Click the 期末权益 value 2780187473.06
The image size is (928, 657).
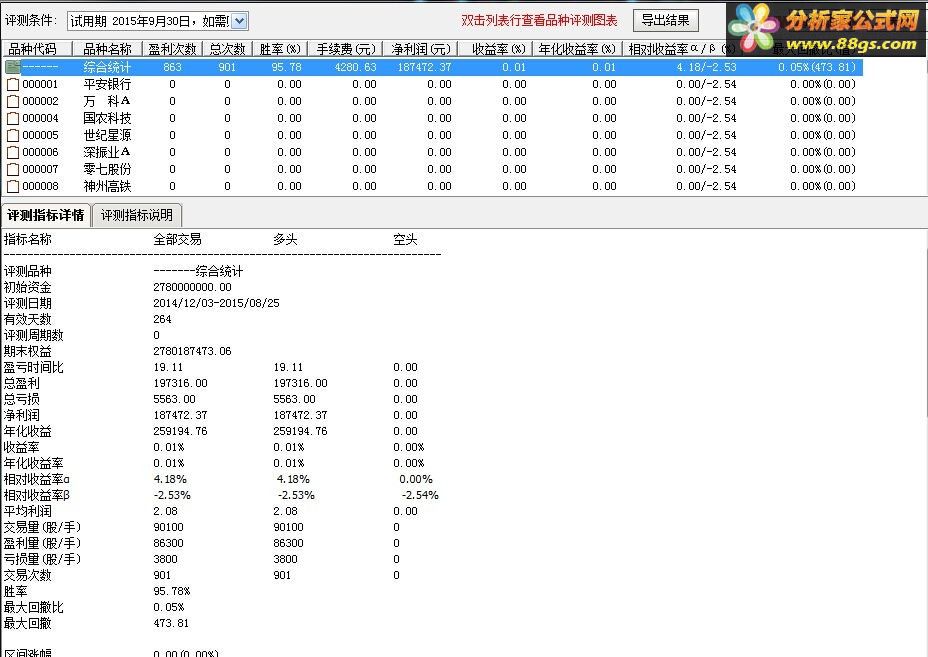tap(192, 351)
